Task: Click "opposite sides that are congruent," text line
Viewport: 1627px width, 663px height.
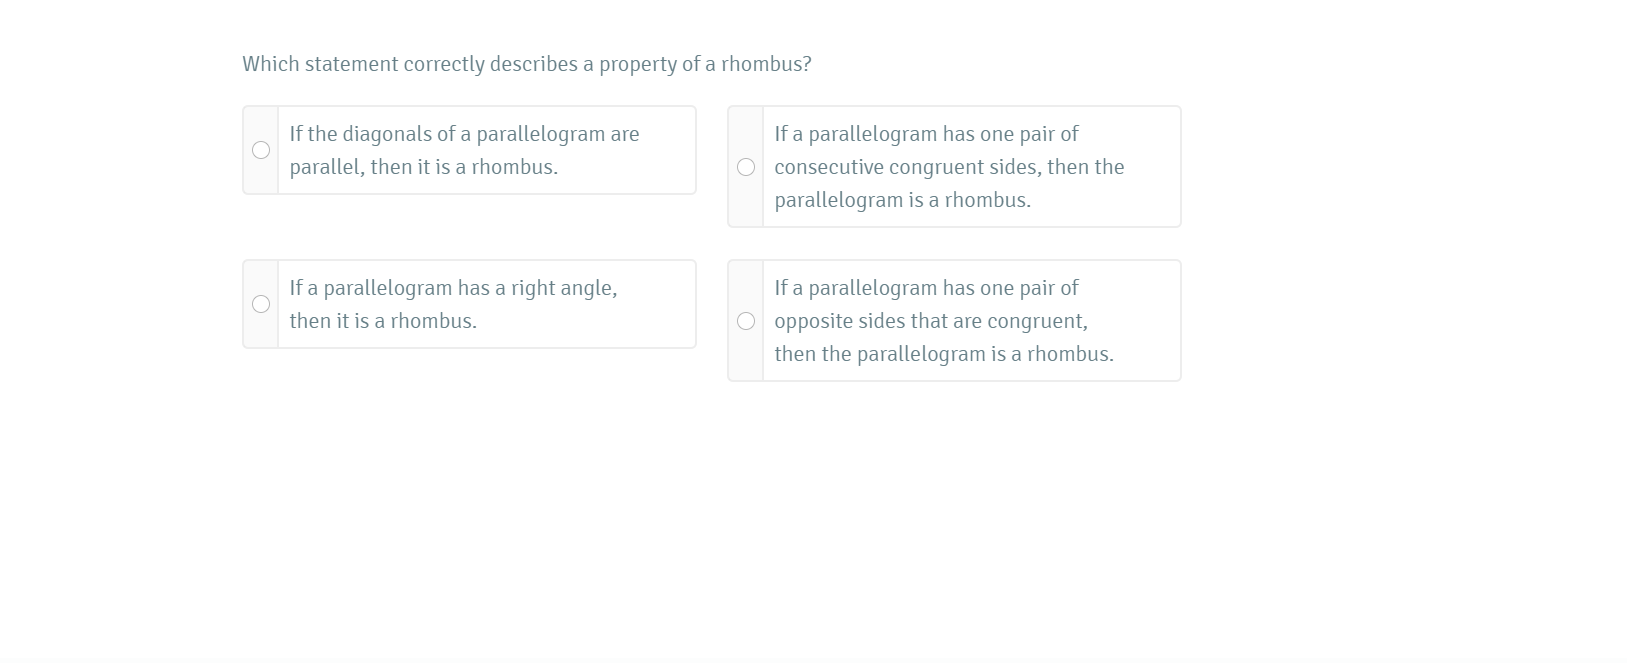Action: (930, 321)
